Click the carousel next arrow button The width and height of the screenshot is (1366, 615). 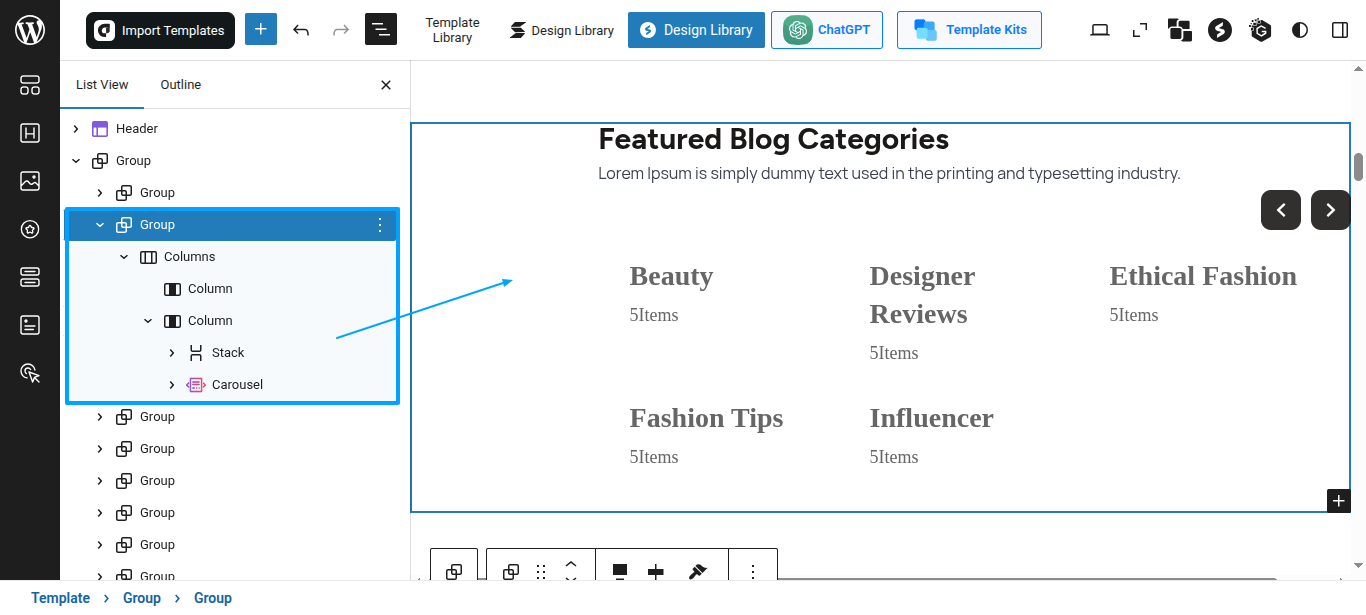pos(1330,210)
